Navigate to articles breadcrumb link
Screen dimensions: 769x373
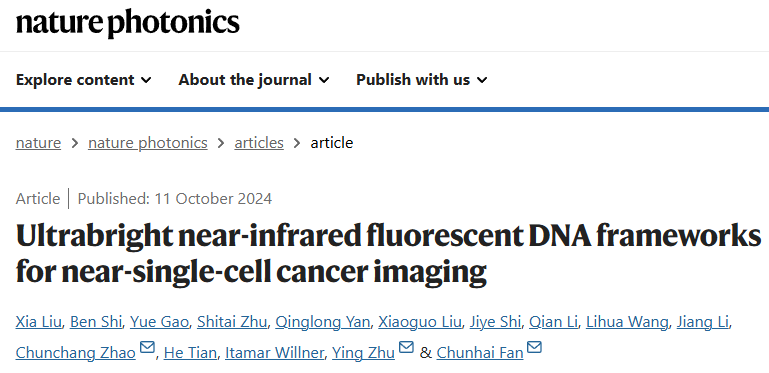coord(259,143)
